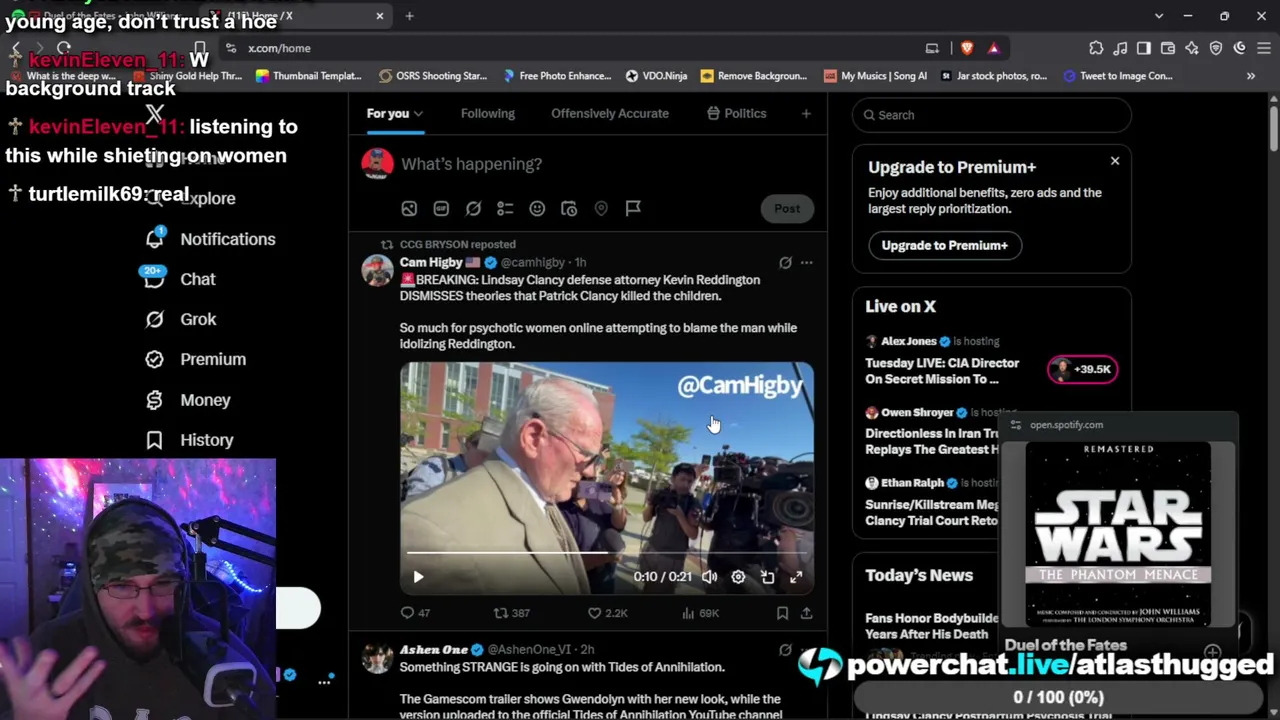Click the Upgrade to Premium+ button
The width and height of the screenshot is (1280, 720).
tap(944, 245)
